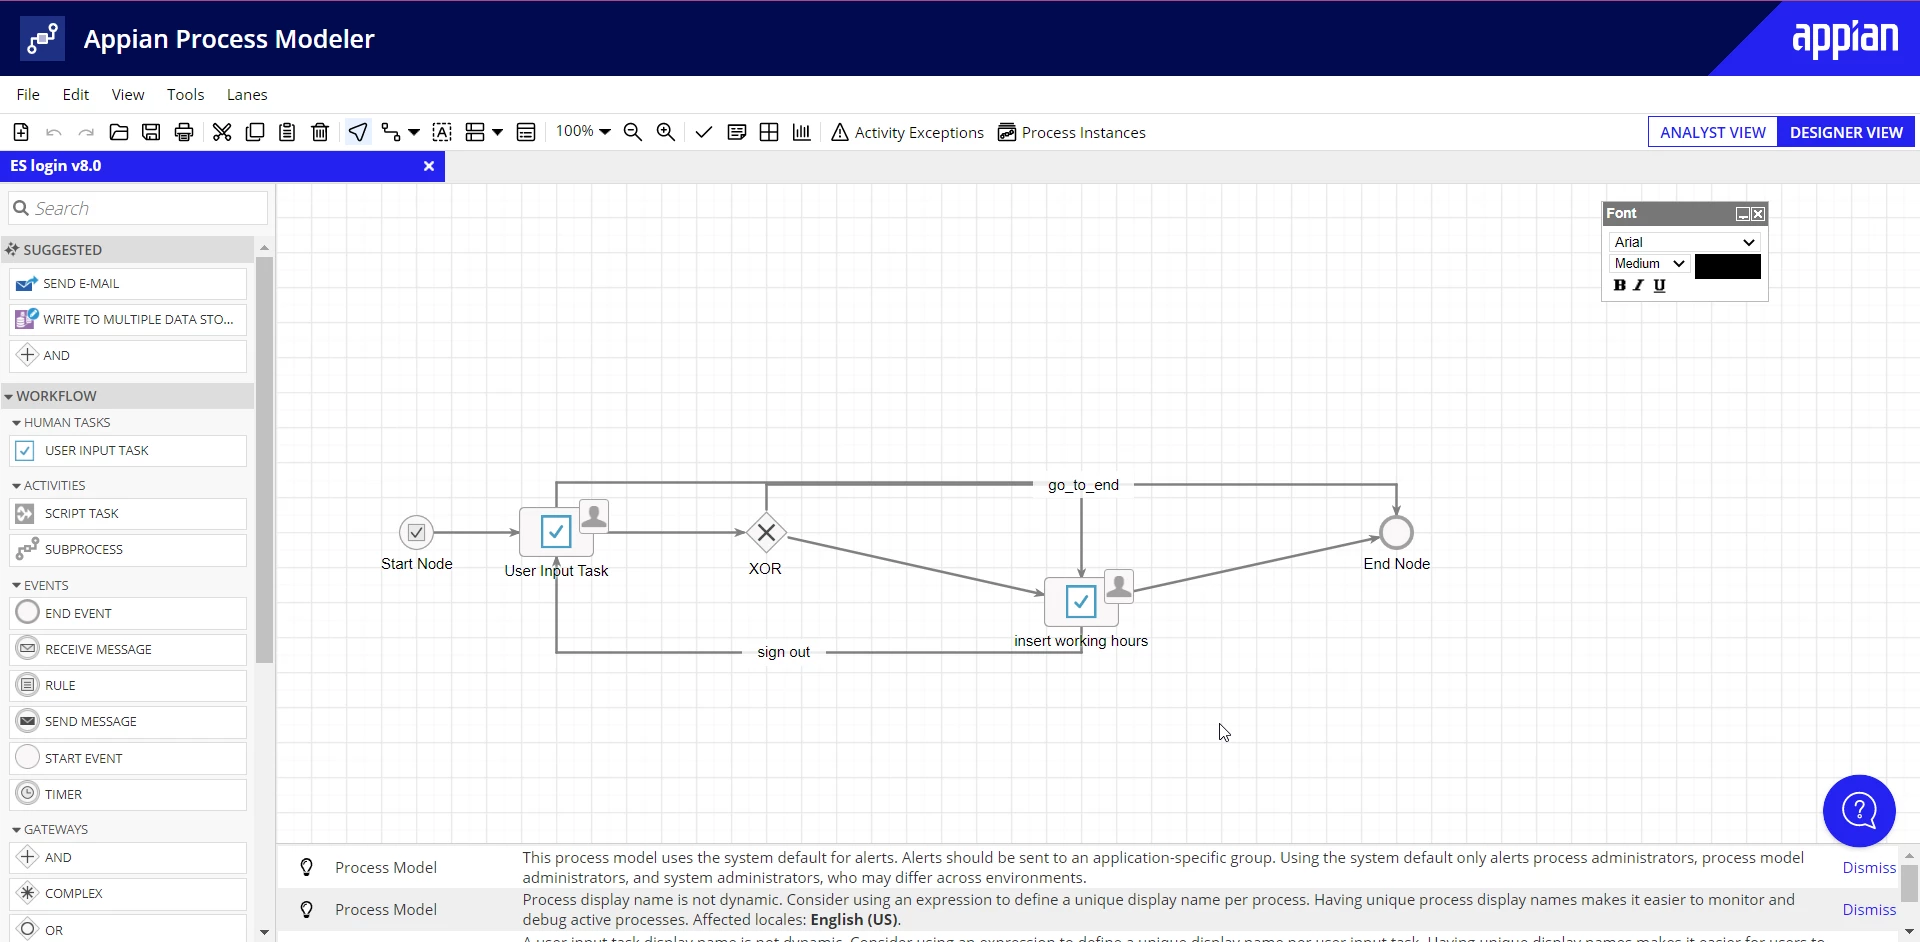The image size is (1920, 942).
Task: Select Subprocess in palette
Action: (x=128, y=550)
